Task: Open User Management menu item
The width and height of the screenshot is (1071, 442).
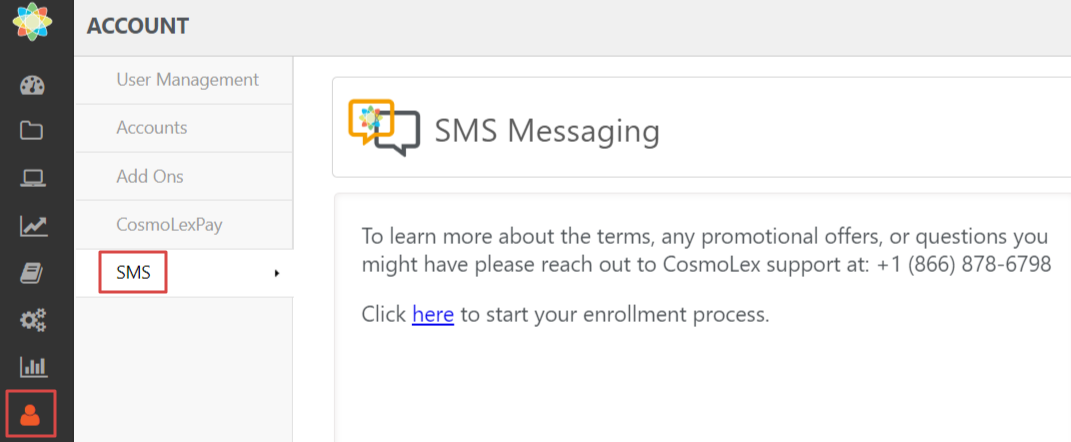Action: 187,80
